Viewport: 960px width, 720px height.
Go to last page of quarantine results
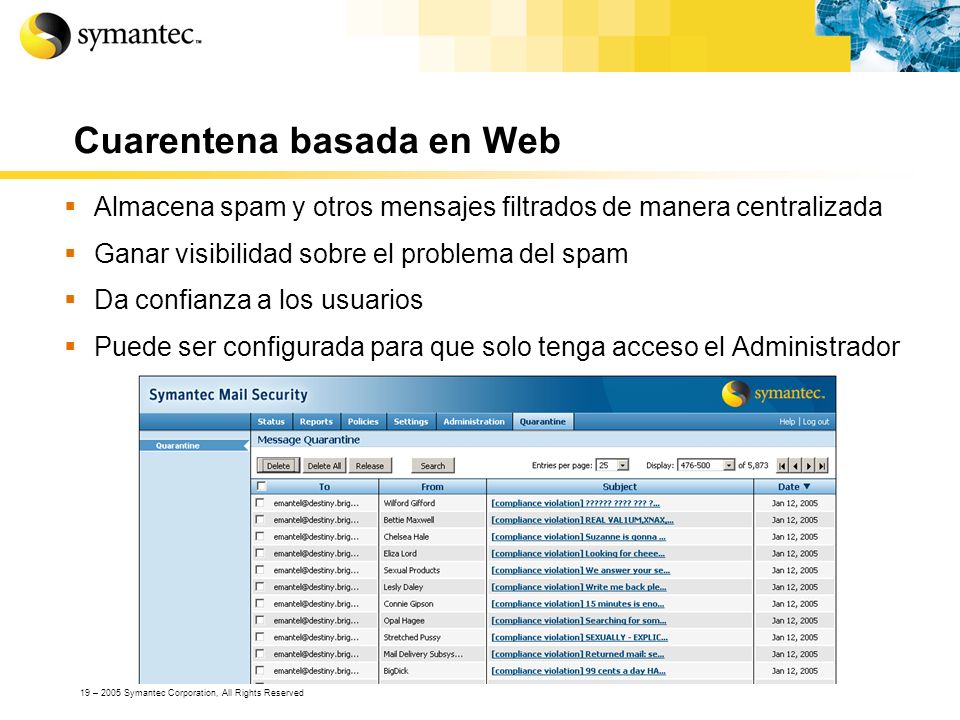pyautogui.click(x=822, y=466)
